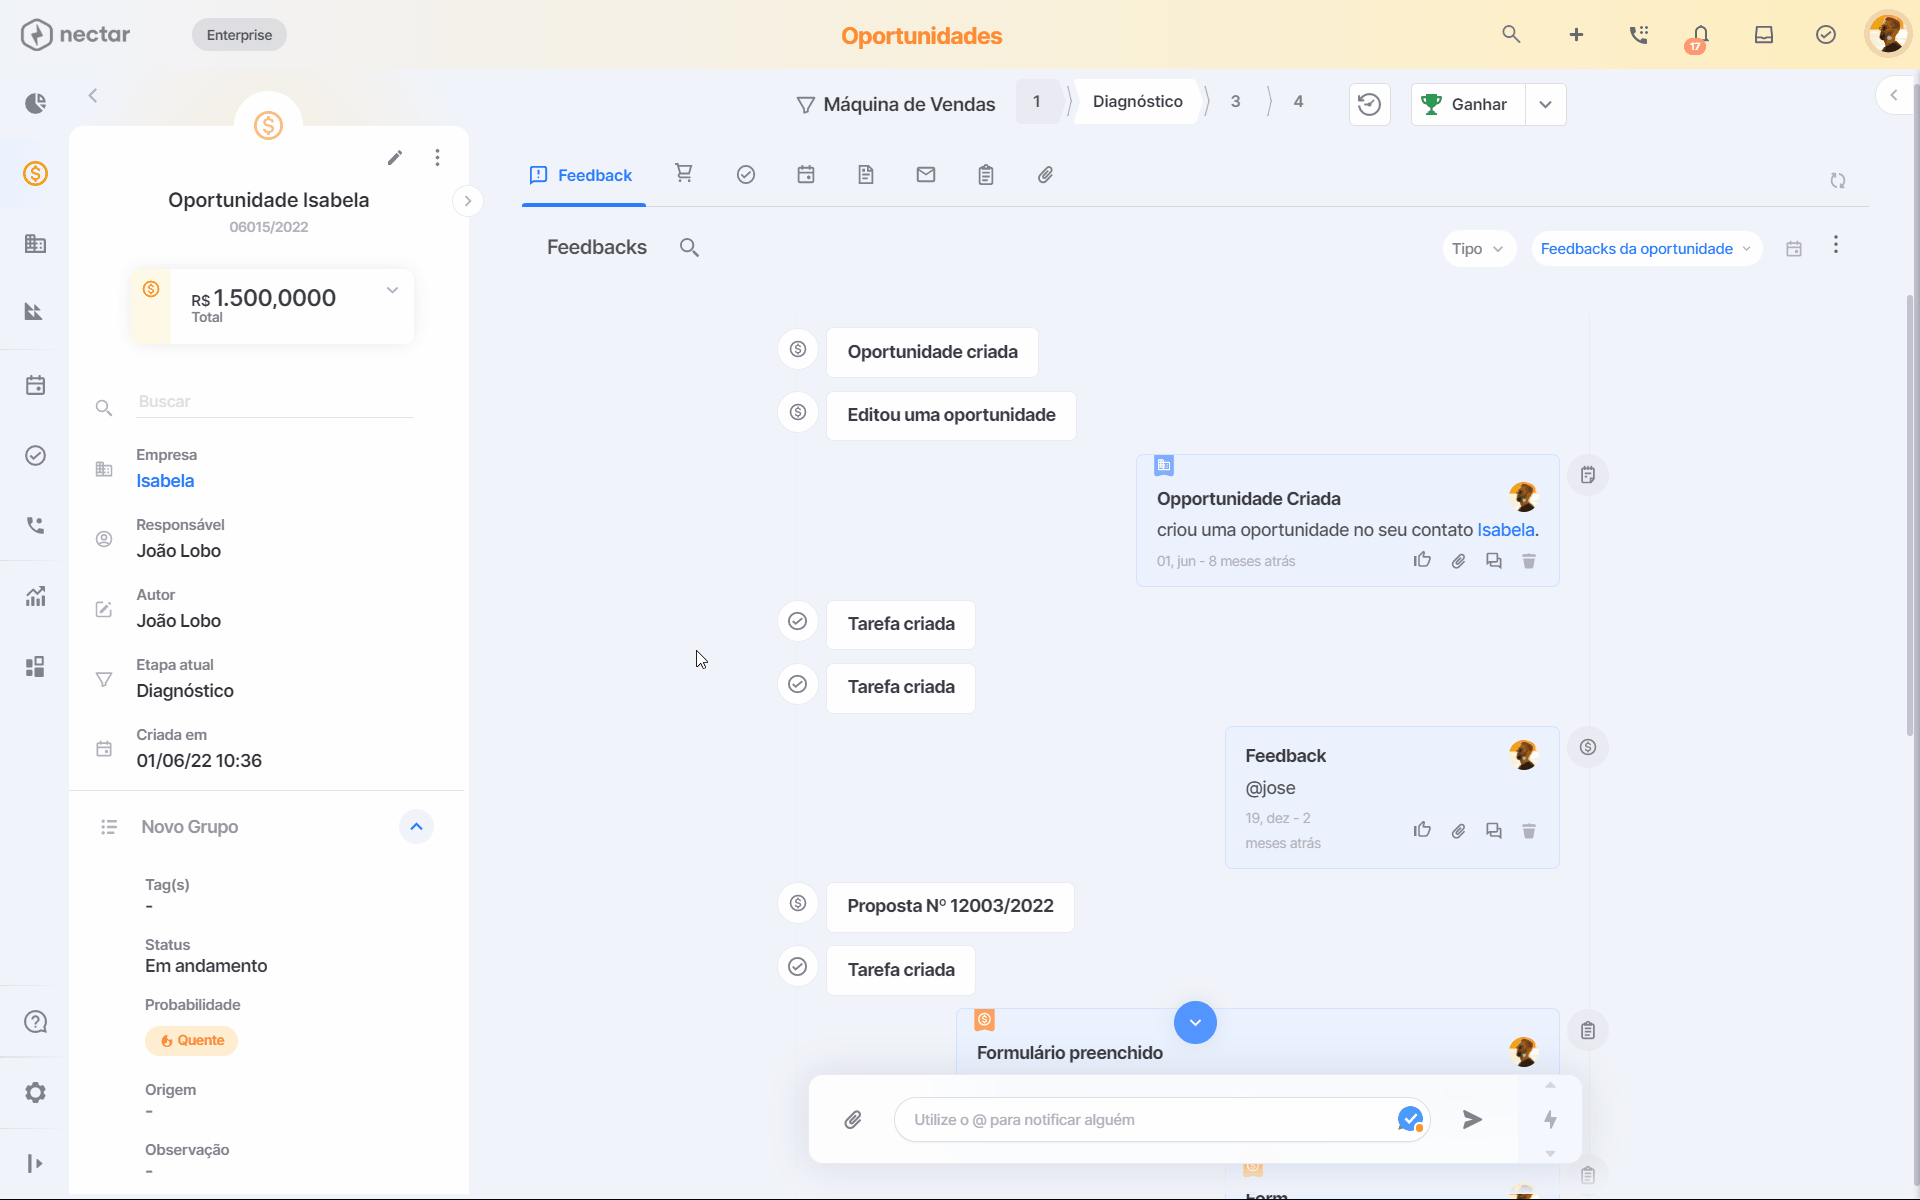Open the Tipo filter dropdown
Image resolution: width=1920 pixels, height=1200 pixels.
(x=1479, y=249)
